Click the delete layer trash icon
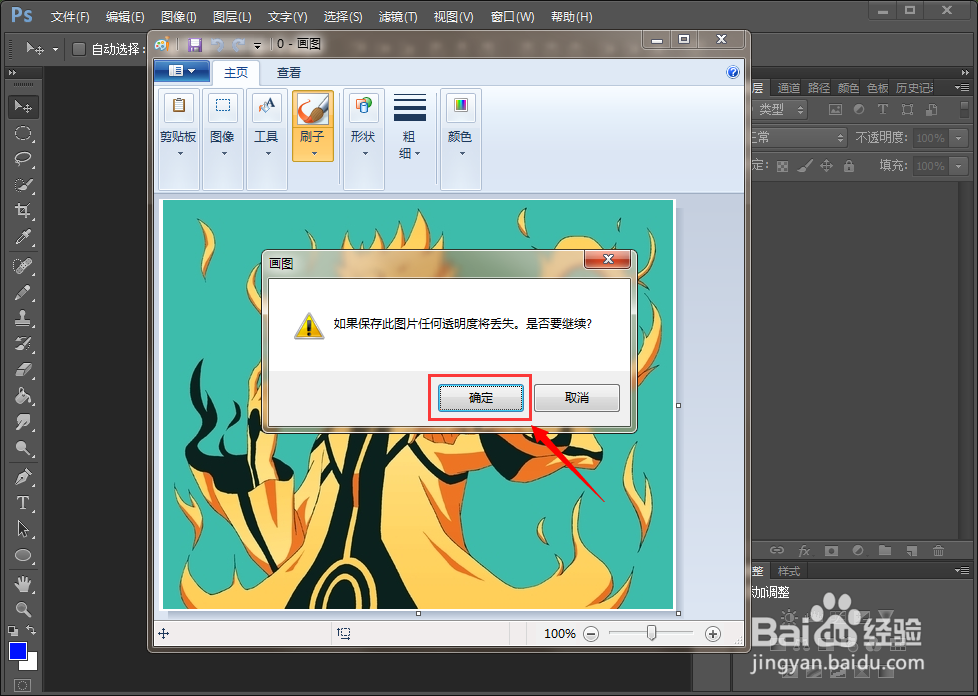This screenshot has width=978, height=696. (938, 551)
